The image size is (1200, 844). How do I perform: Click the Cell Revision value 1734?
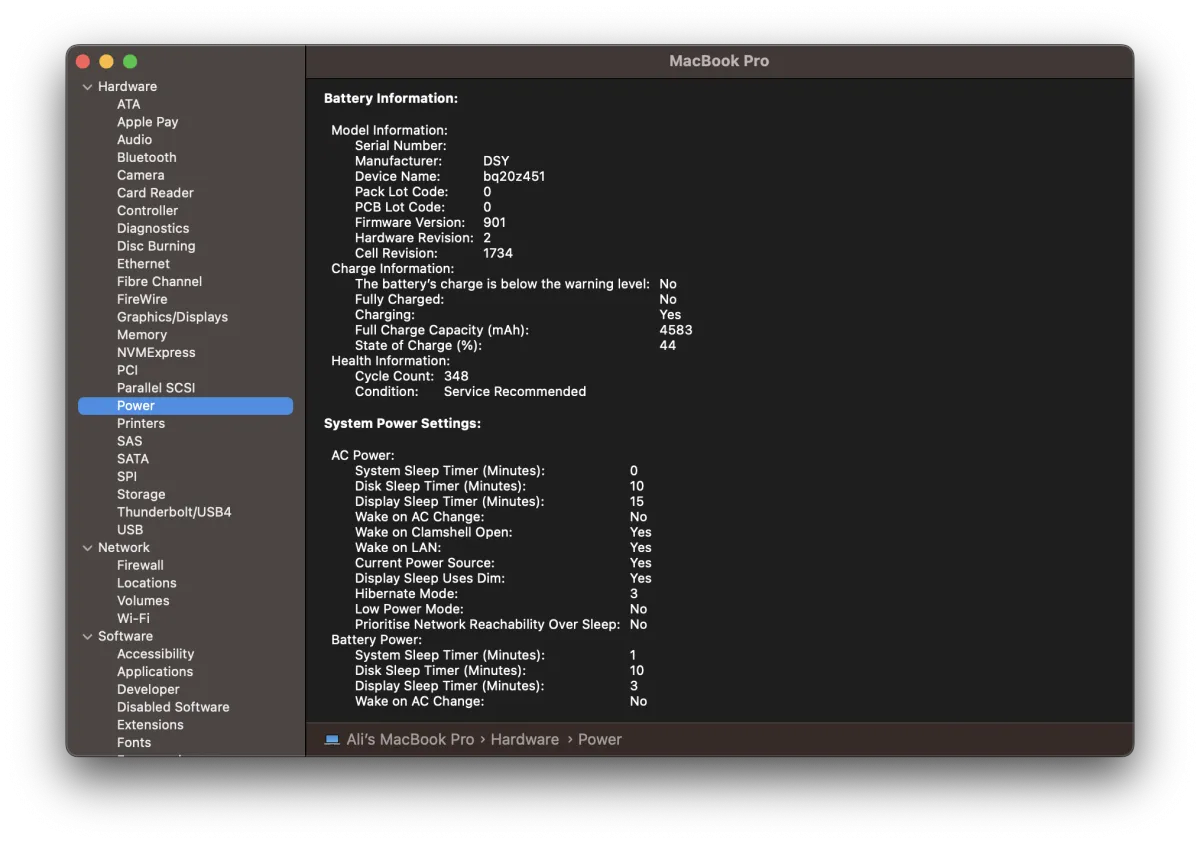(x=498, y=254)
